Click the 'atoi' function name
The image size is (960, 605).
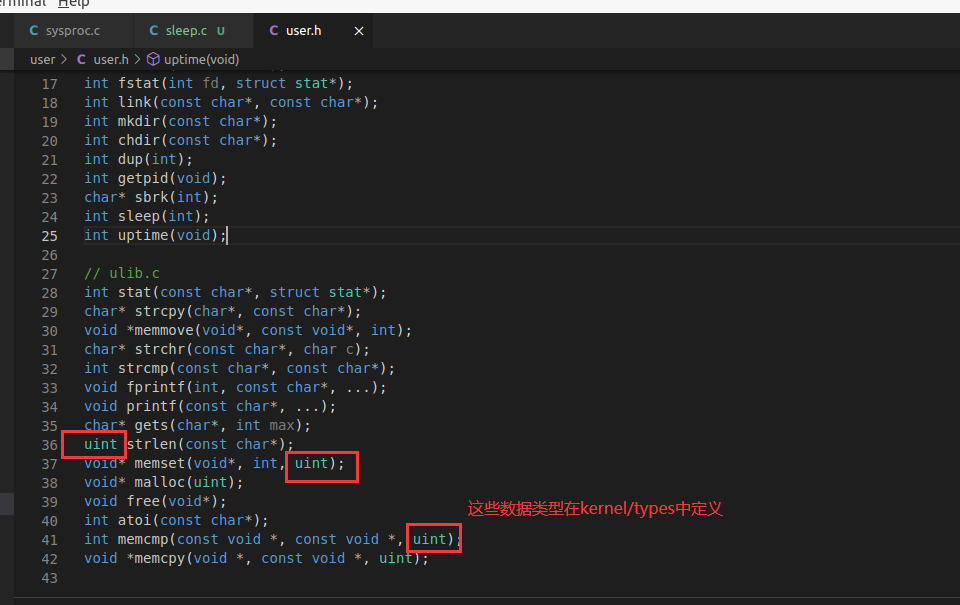135,520
